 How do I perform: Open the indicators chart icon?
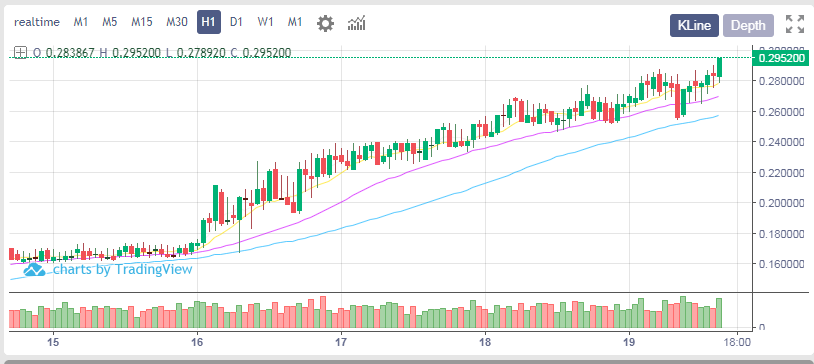click(x=357, y=23)
